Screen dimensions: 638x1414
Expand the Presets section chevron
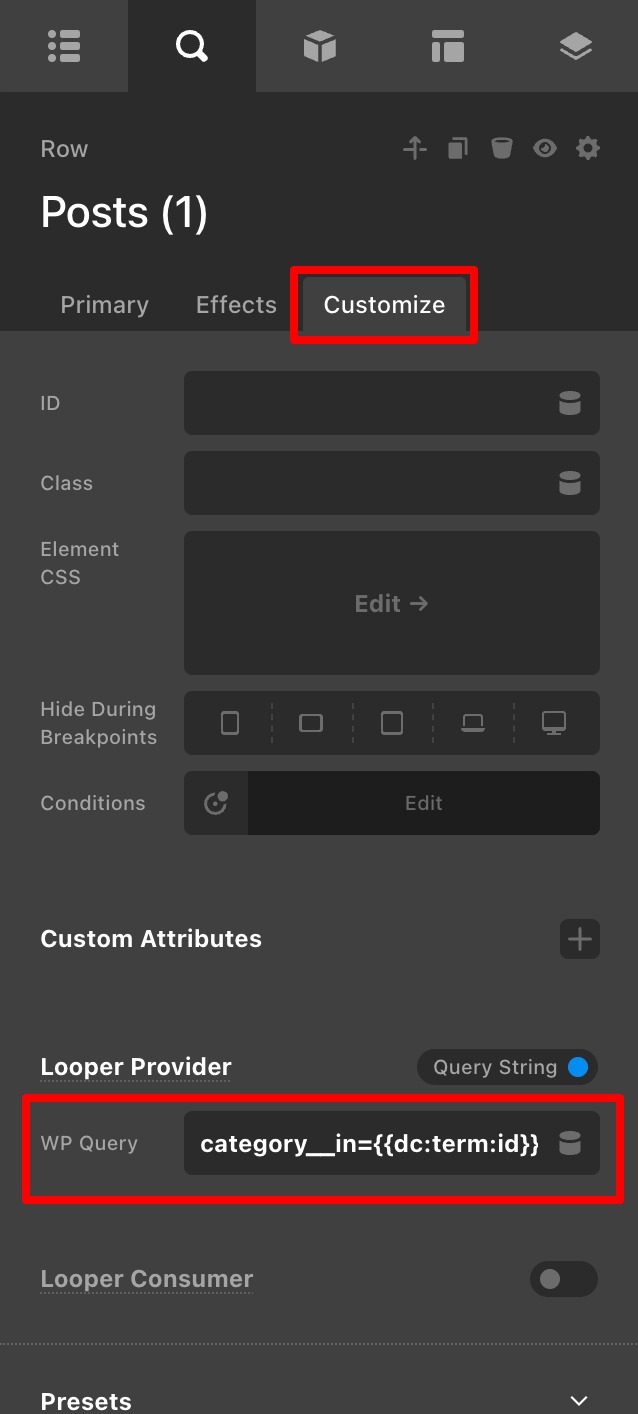[578, 1401]
